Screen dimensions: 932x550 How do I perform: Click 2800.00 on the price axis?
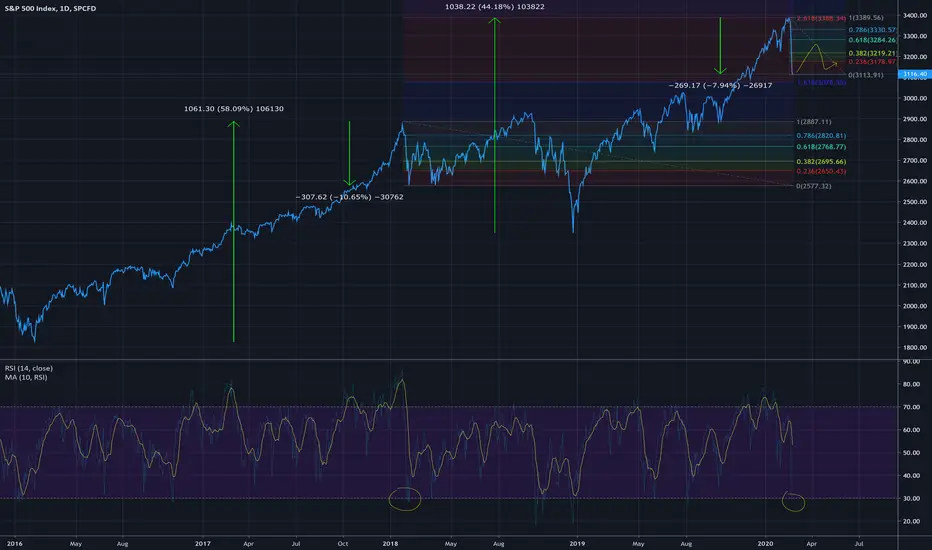point(915,140)
